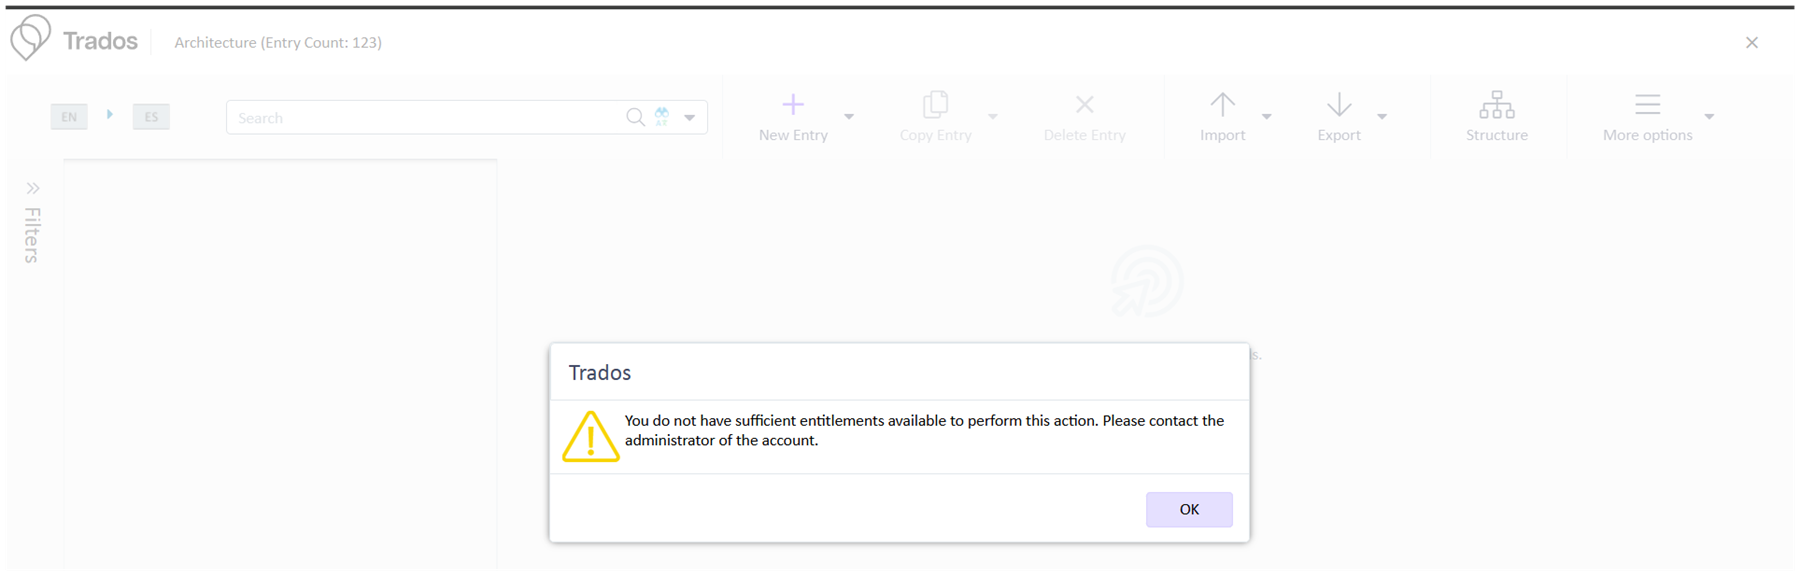This screenshot has width=1800, height=576.
Task: Acknowledge the entitlements warning with OK
Action: [x=1189, y=509]
